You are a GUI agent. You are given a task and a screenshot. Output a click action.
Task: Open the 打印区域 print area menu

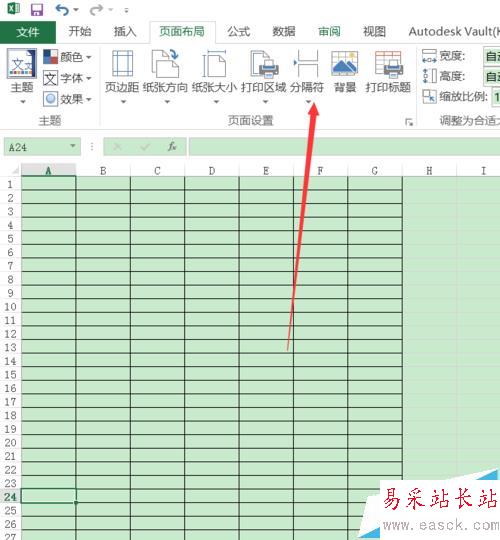264,76
